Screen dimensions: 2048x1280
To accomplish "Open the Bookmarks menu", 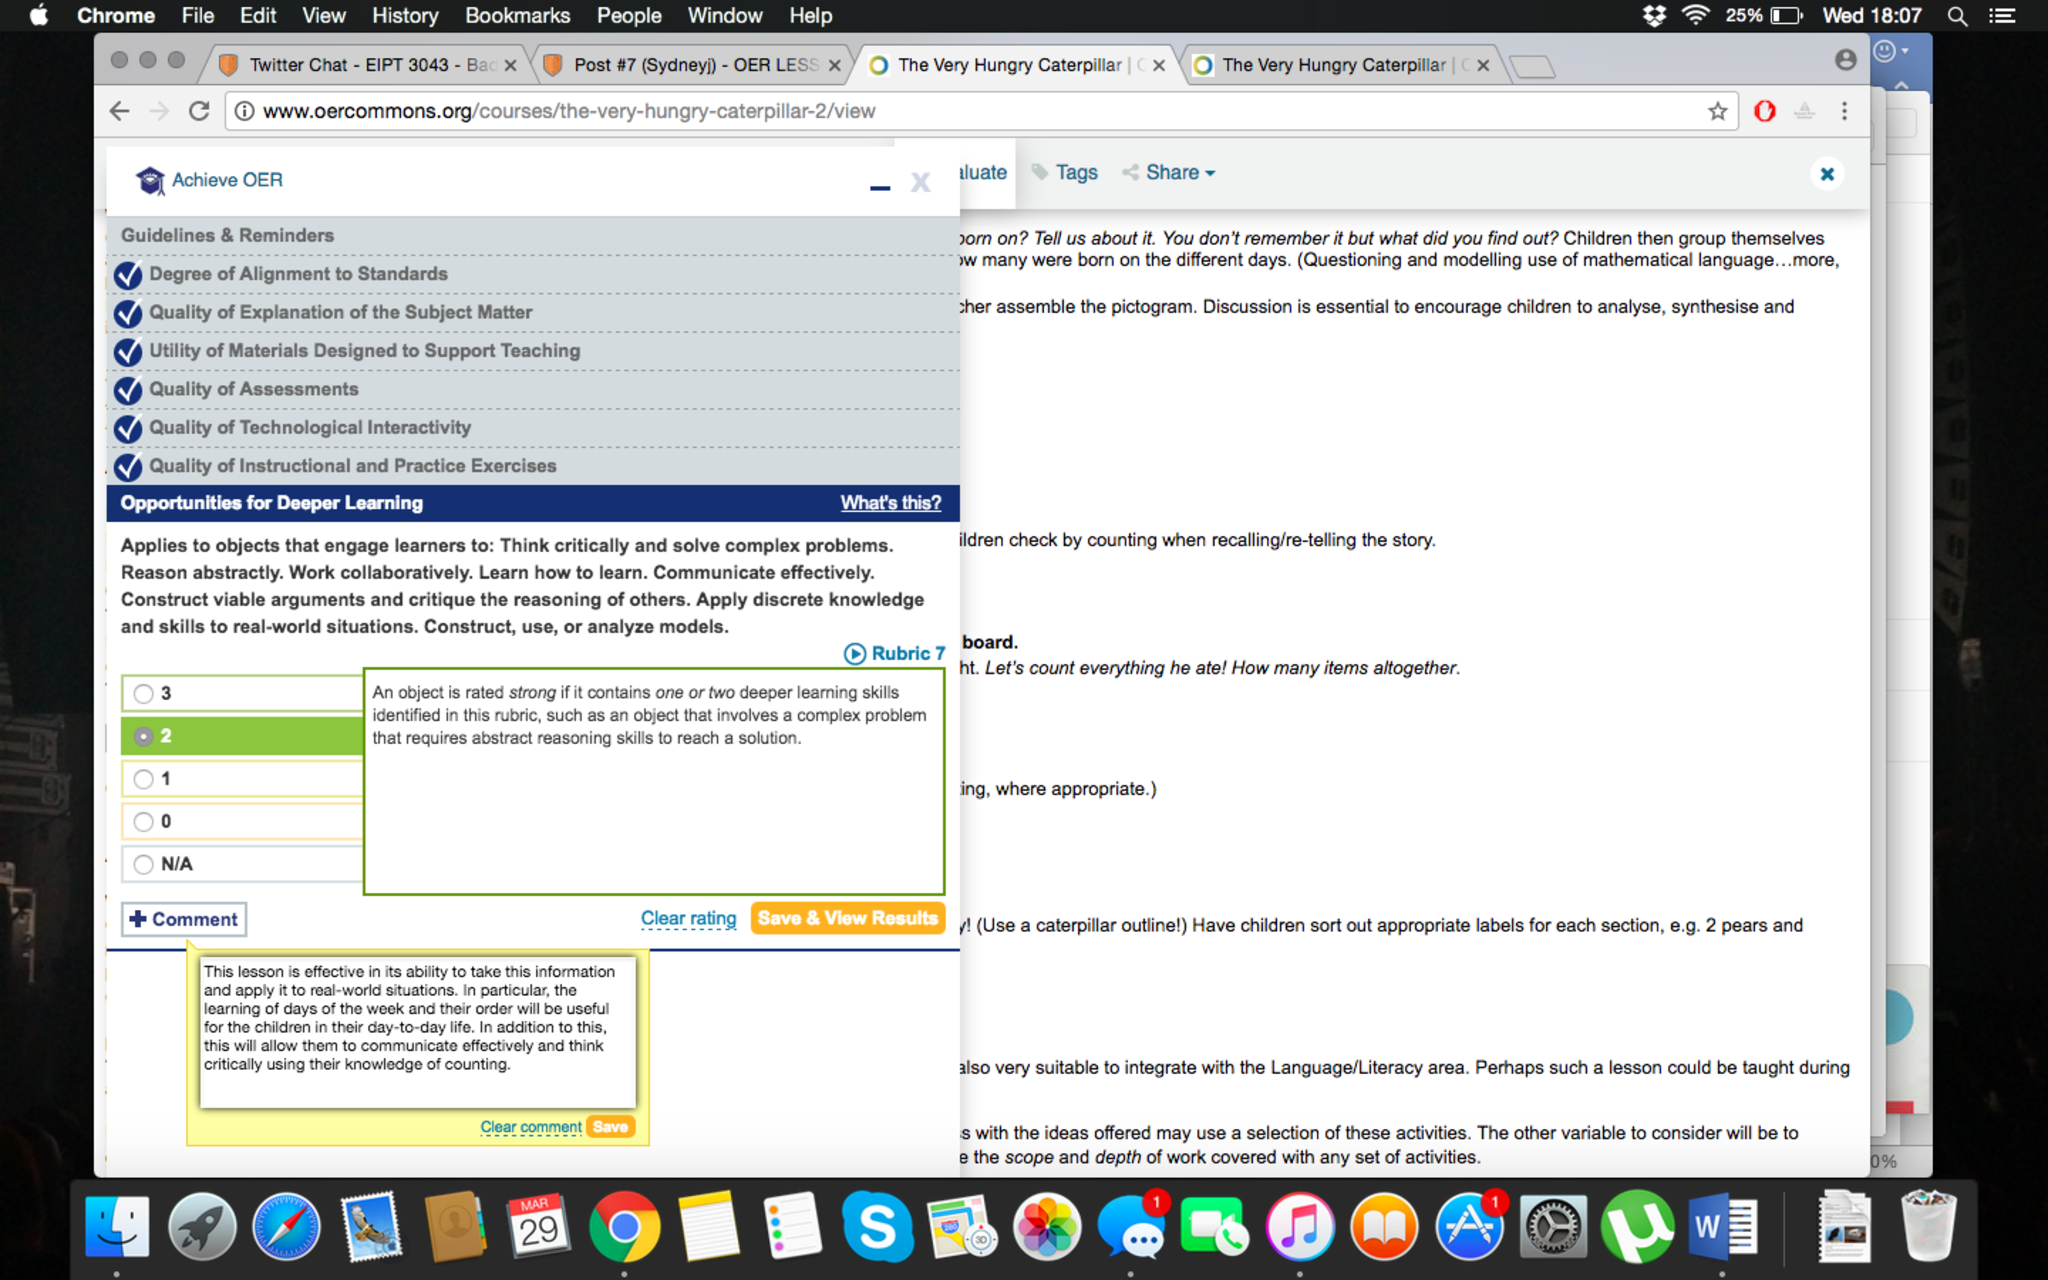I will [x=517, y=16].
